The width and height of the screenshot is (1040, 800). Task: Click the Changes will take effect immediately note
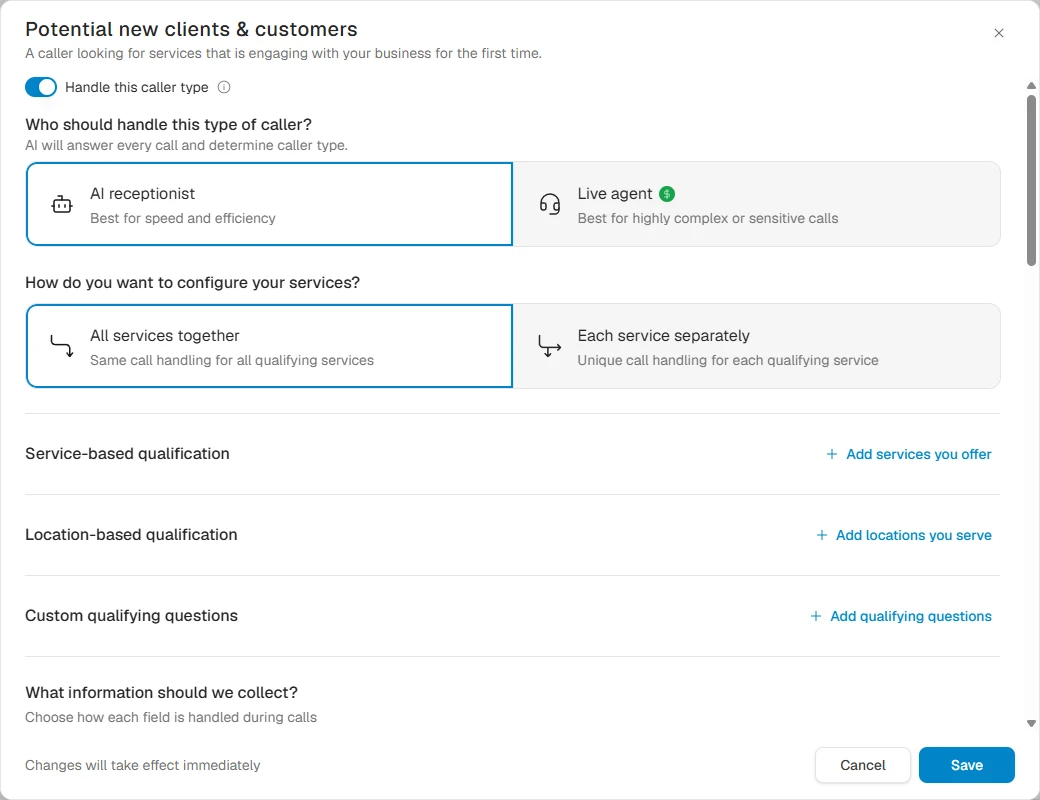(143, 766)
